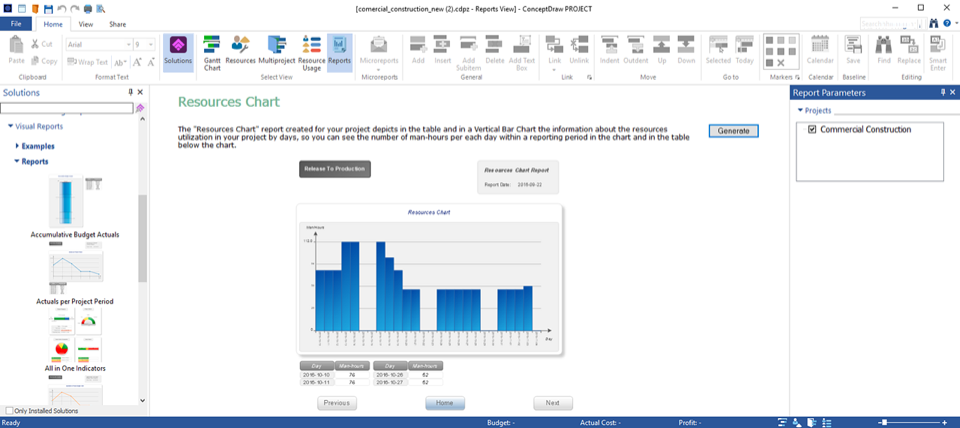960x428 pixels.
Task: Open the View ribbon tab
Action: 86,24
